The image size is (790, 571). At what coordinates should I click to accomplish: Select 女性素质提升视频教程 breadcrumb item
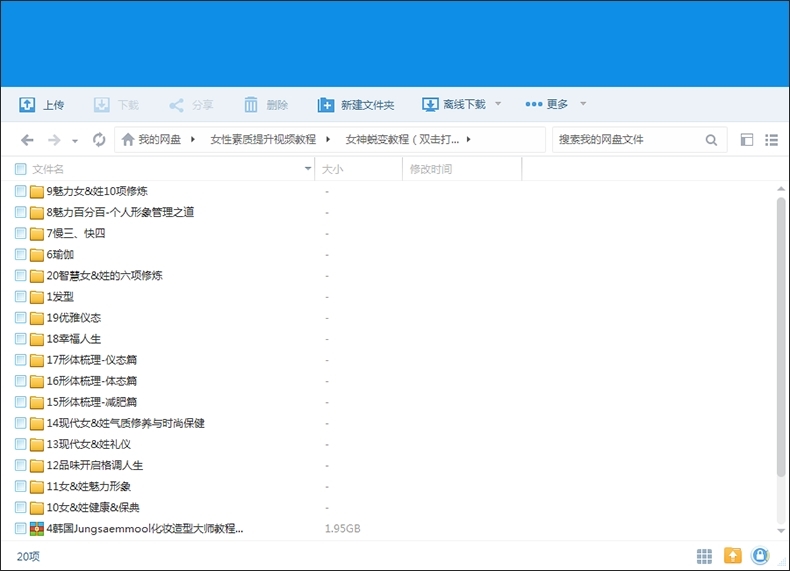tap(262, 140)
